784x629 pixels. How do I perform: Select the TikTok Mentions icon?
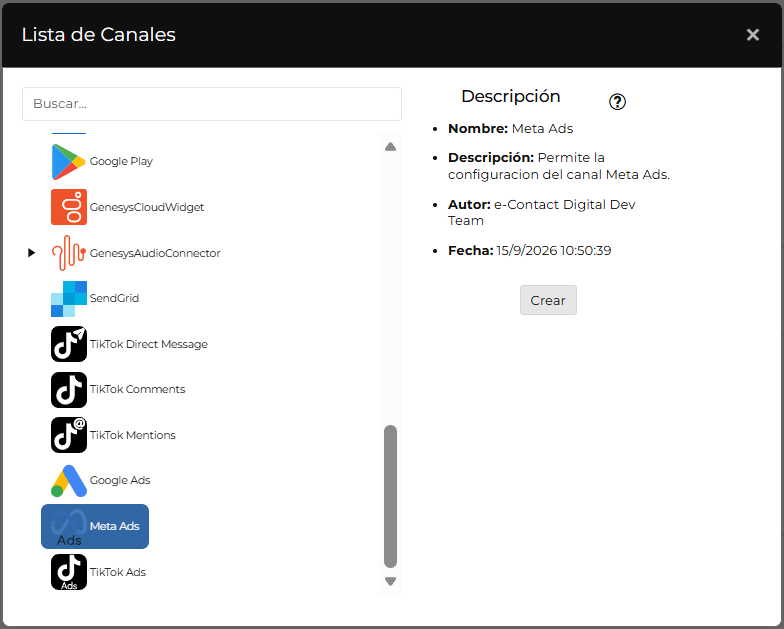click(69, 435)
